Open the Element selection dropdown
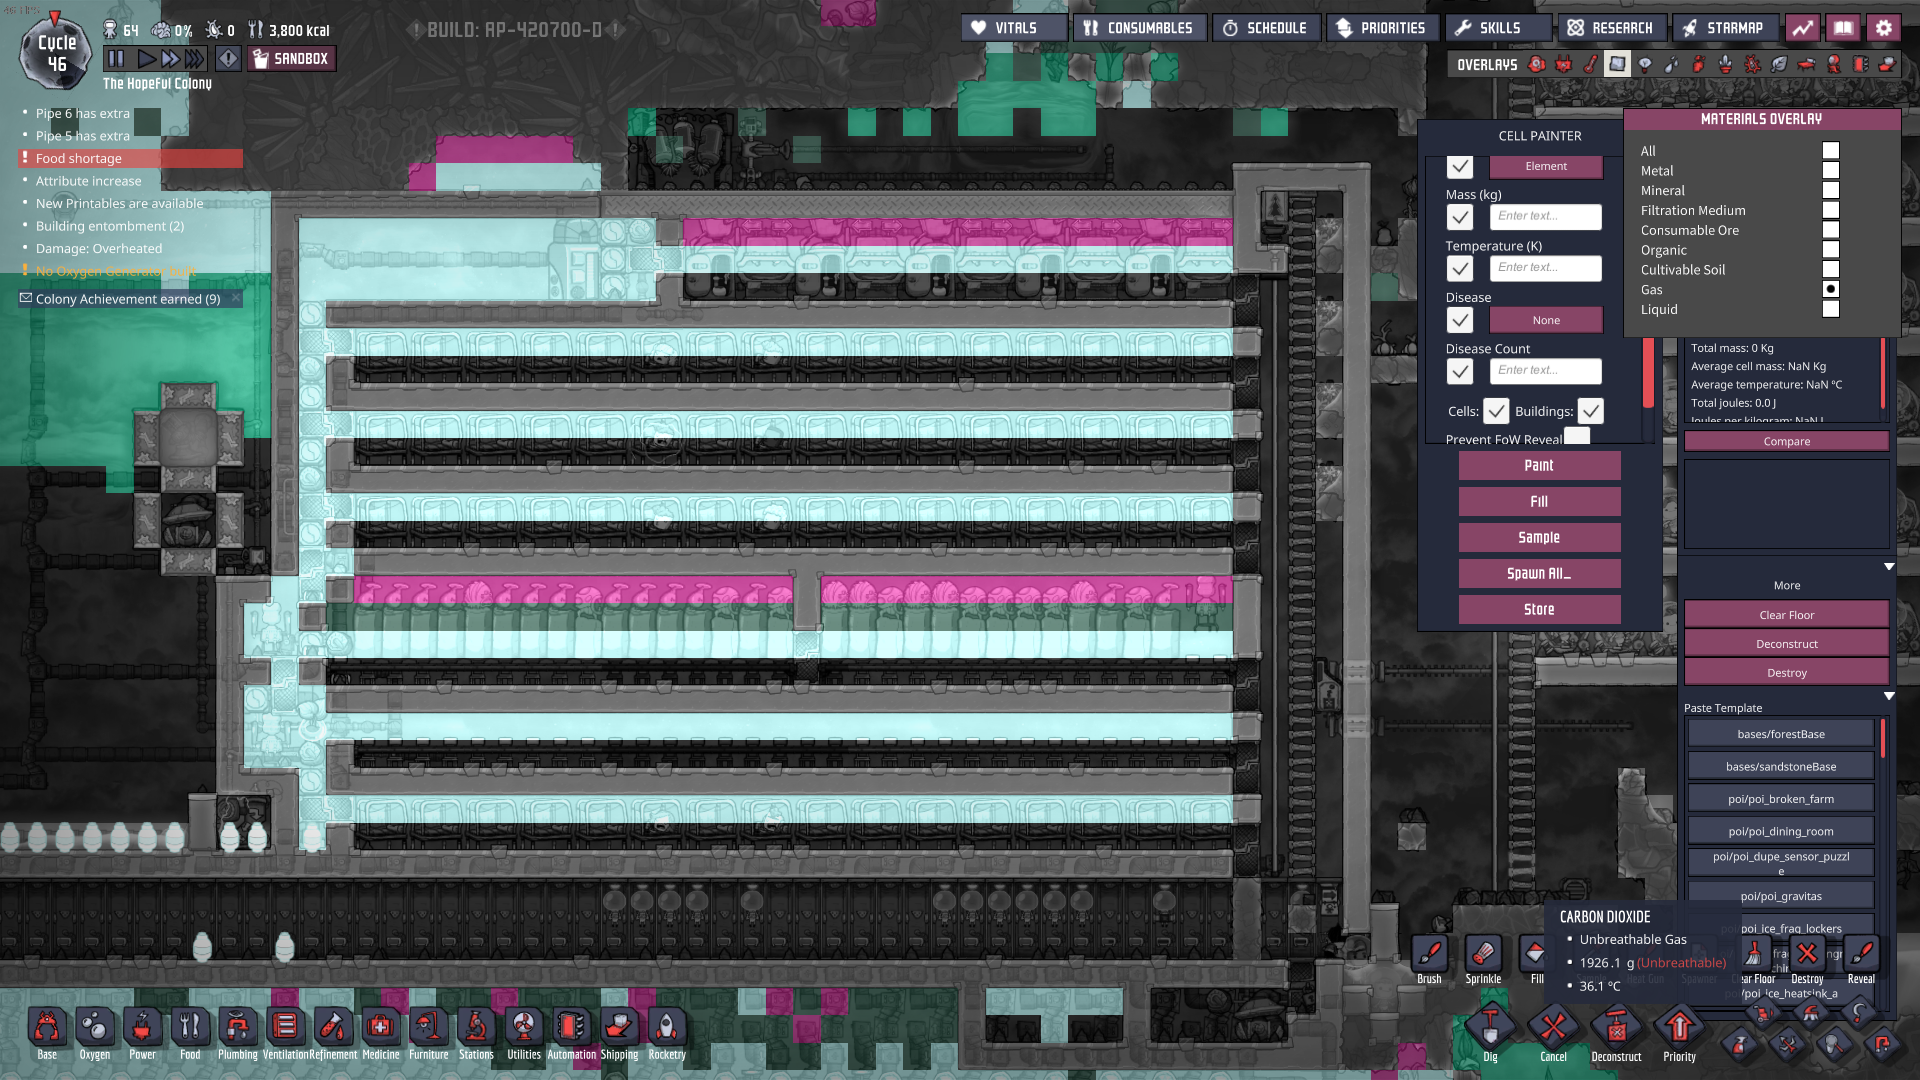 click(x=1546, y=166)
